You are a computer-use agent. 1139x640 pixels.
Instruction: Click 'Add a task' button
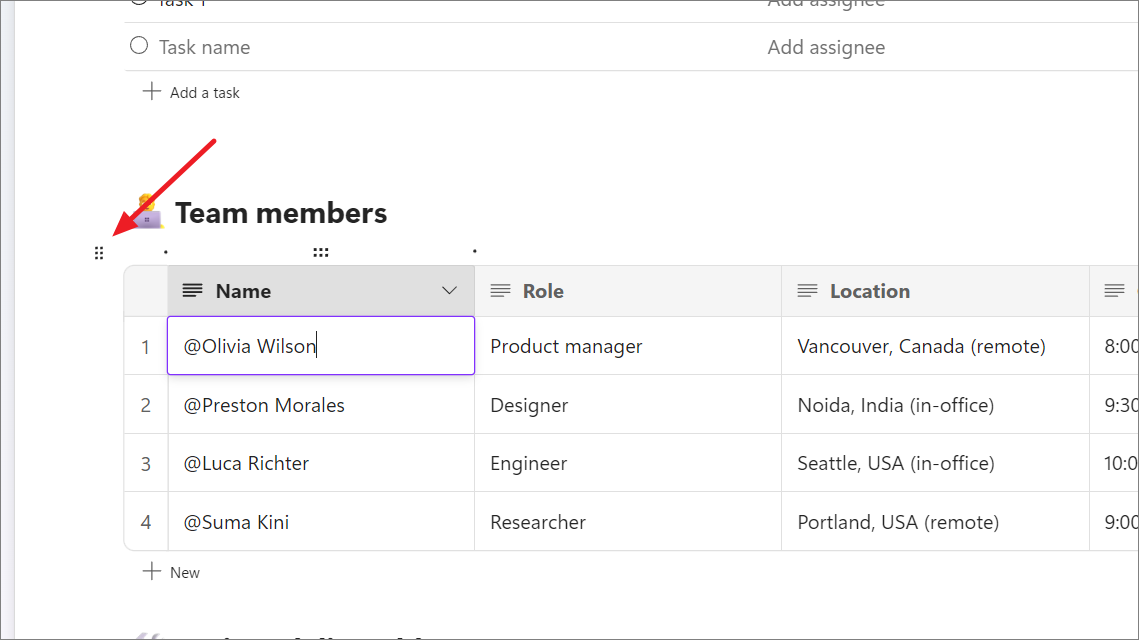click(204, 93)
